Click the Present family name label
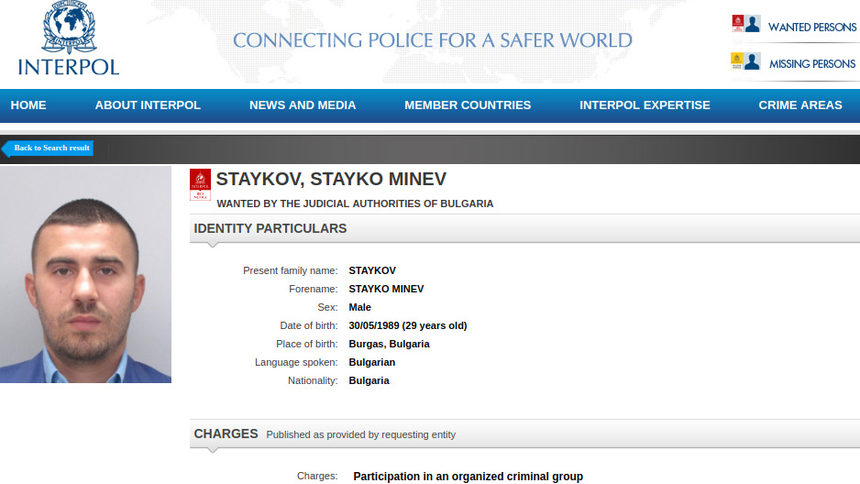The height and width of the screenshot is (484, 860). pyautogui.click(x=290, y=271)
